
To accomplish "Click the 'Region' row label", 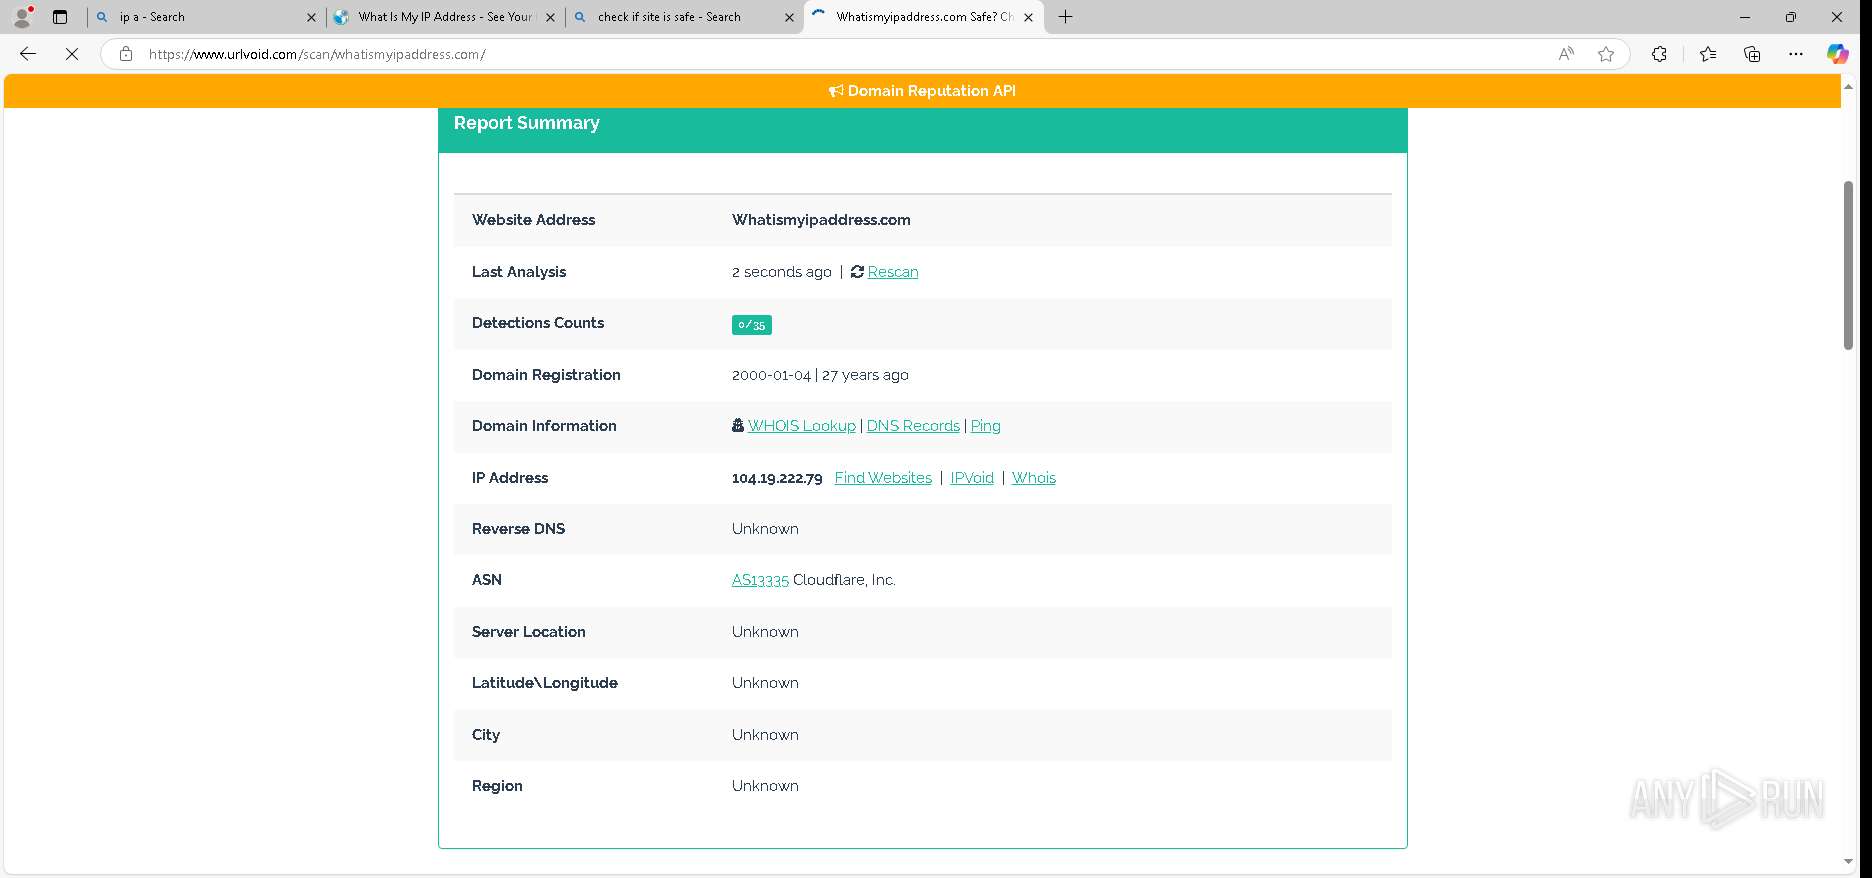I will [497, 786].
